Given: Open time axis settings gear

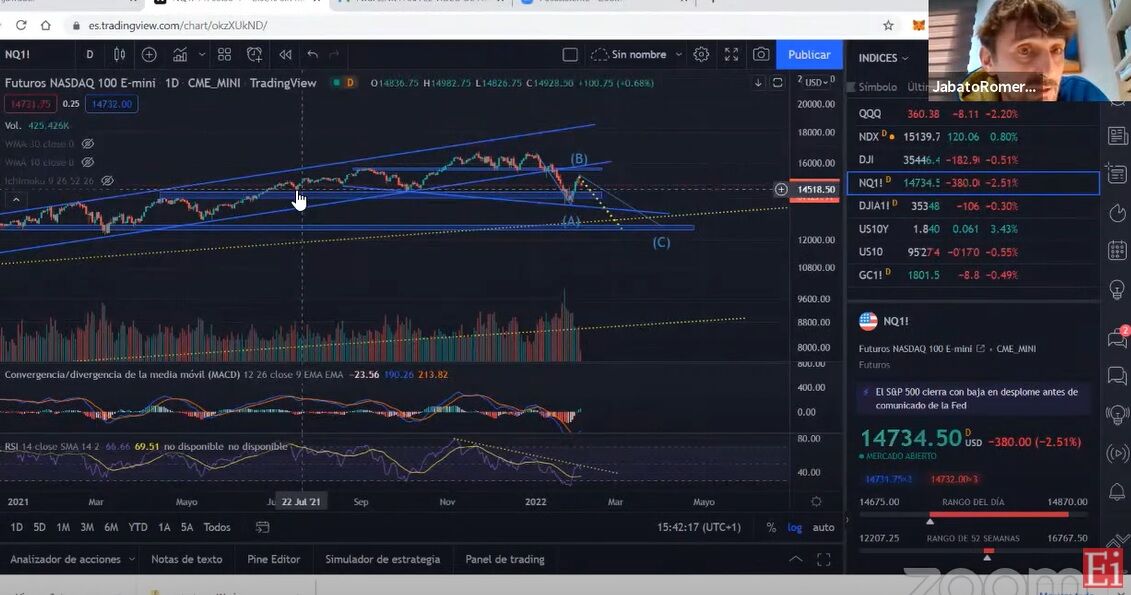Looking at the screenshot, I should [816, 501].
